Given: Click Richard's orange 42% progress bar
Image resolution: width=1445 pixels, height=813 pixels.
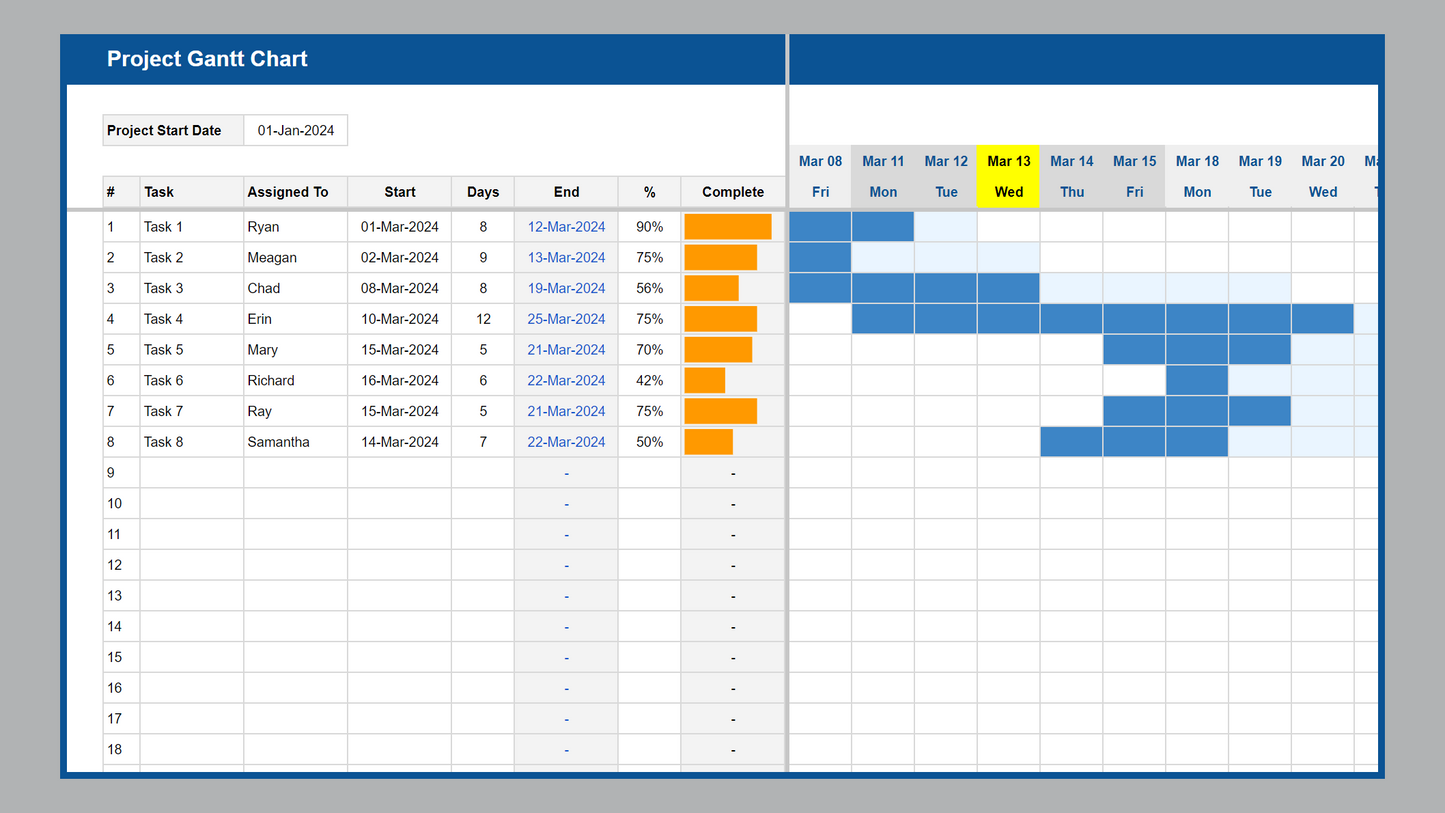Looking at the screenshot, I should 705,380.
